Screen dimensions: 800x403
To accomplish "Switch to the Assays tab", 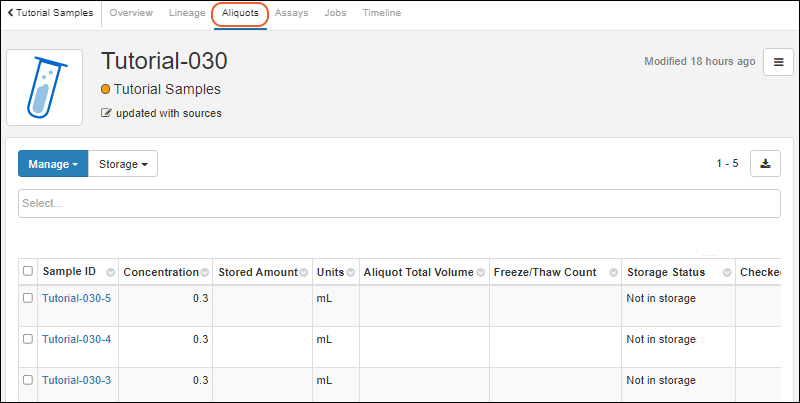I will click(292, 13).
